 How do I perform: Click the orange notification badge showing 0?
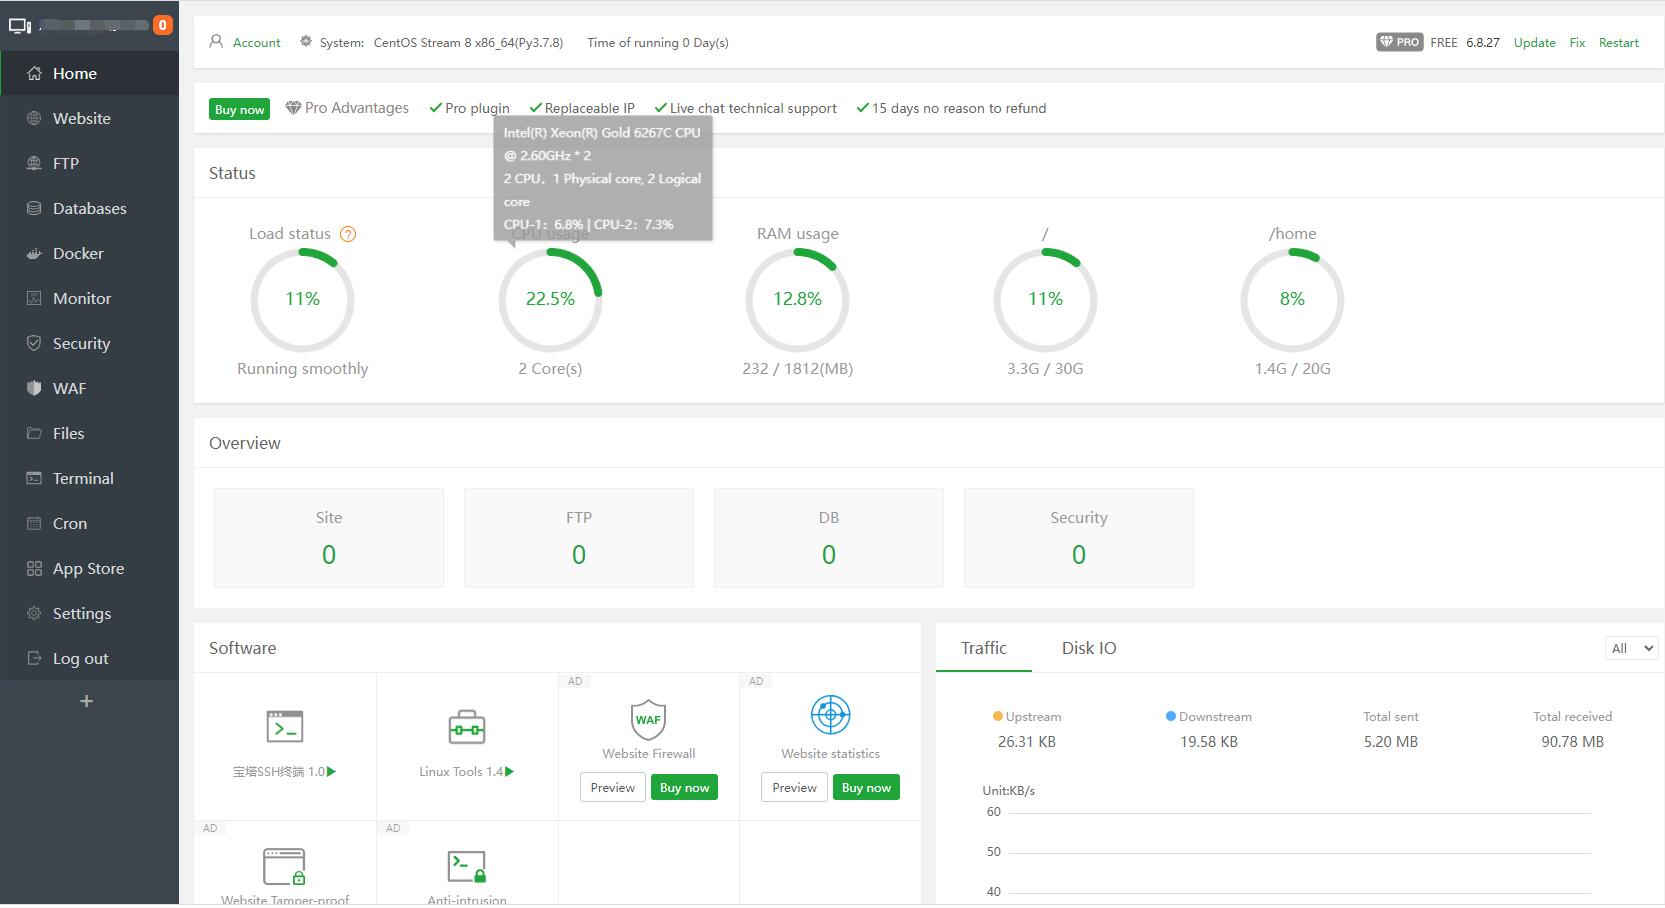click(x=162, y=25)
